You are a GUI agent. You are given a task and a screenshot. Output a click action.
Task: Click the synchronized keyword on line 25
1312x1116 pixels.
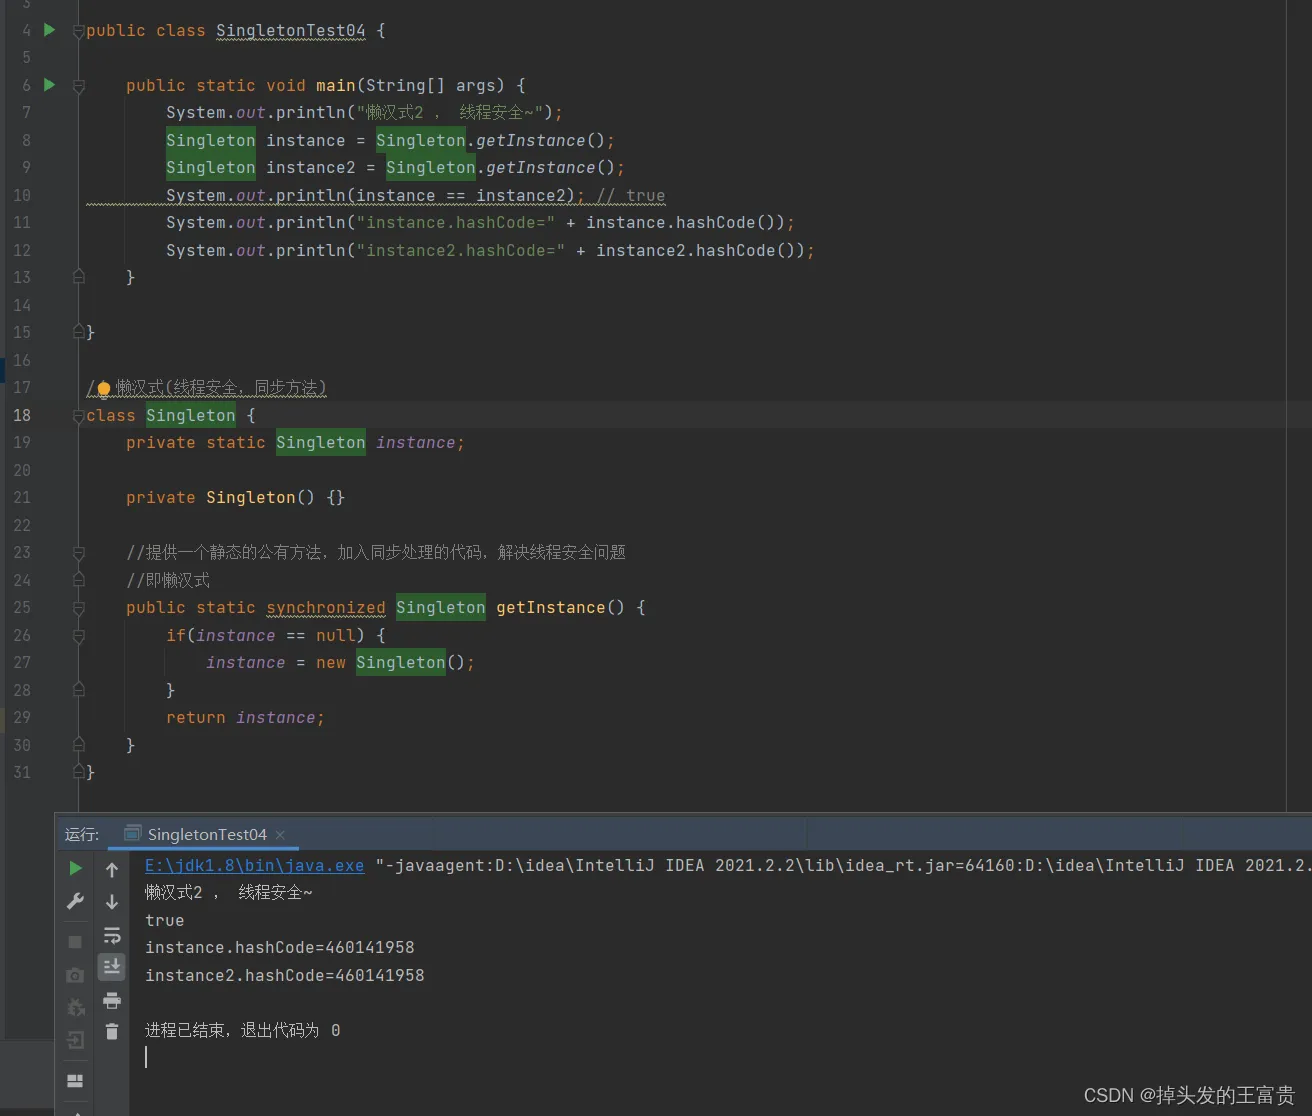coord(326,607)
